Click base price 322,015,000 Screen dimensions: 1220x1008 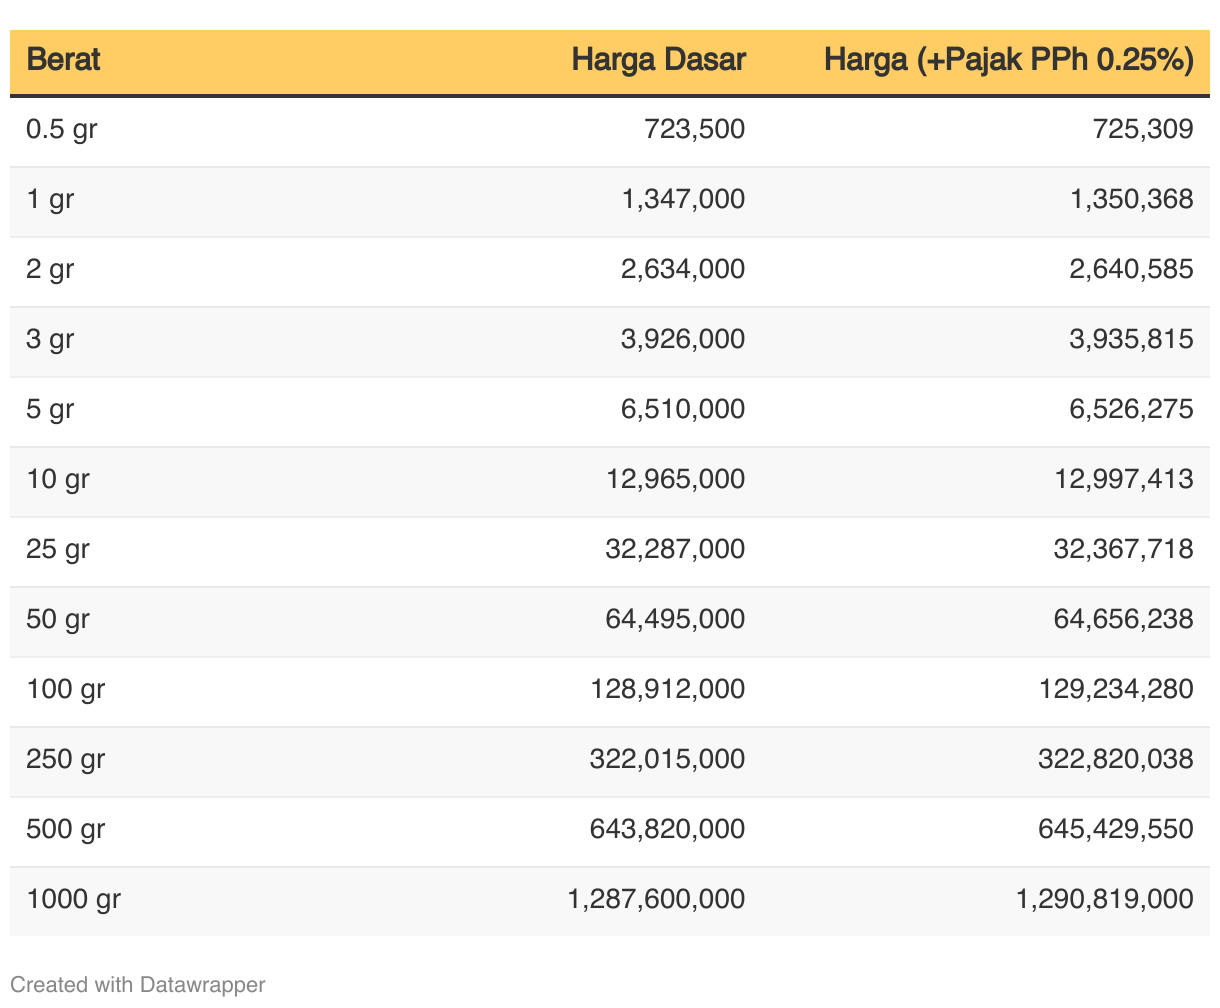click(x=667, y=759)
